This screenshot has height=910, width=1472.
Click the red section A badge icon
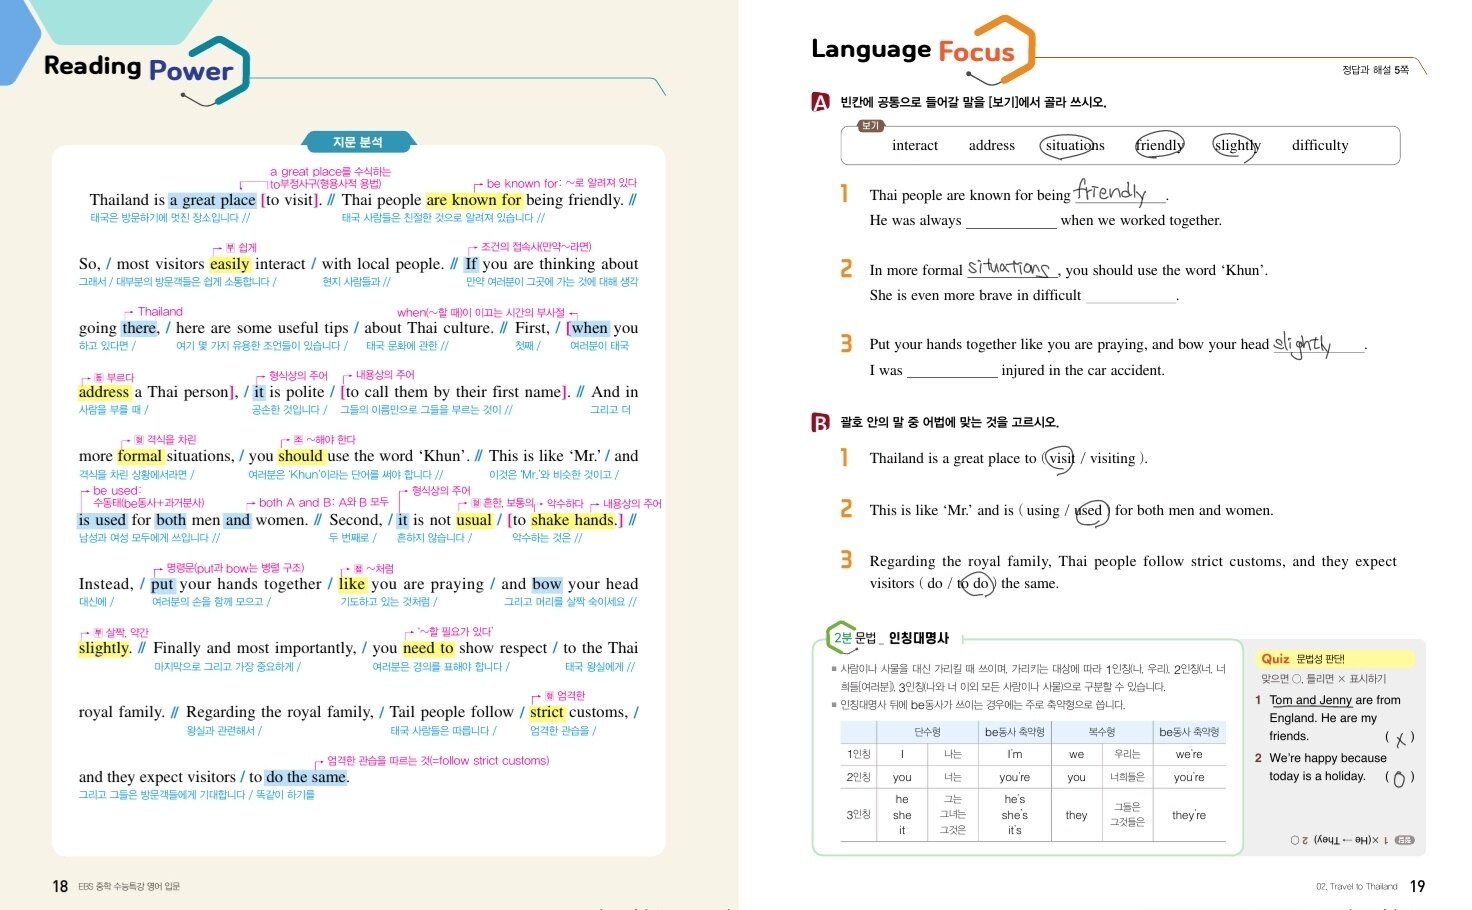pyautogui.click(x=820, y=101)
